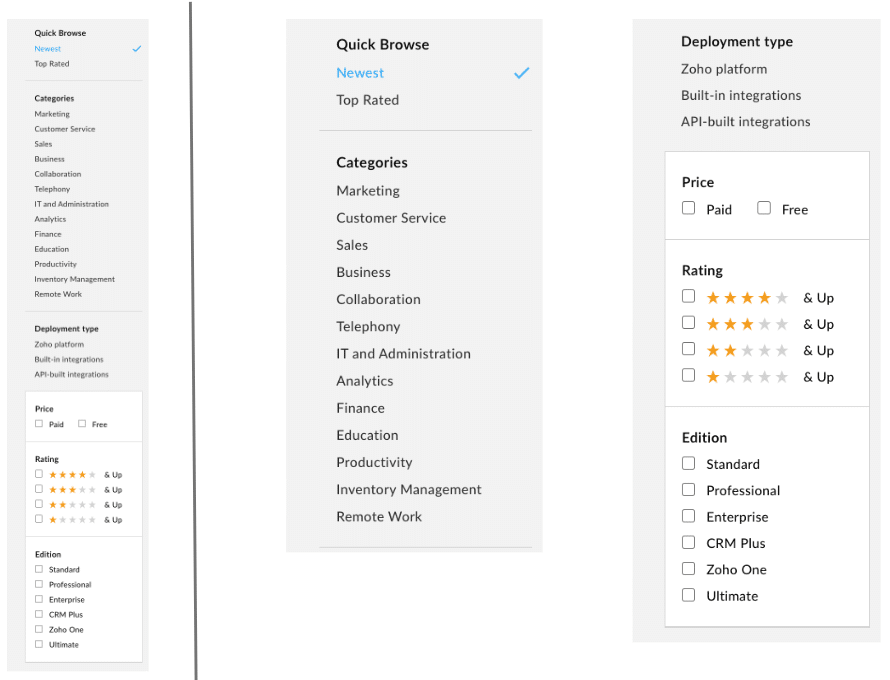The height and width of the screenshot is (680, 890).
Task: Select Built-in integrations in large Deployment type
Action: pyautogui.click(x=741, y=95)
